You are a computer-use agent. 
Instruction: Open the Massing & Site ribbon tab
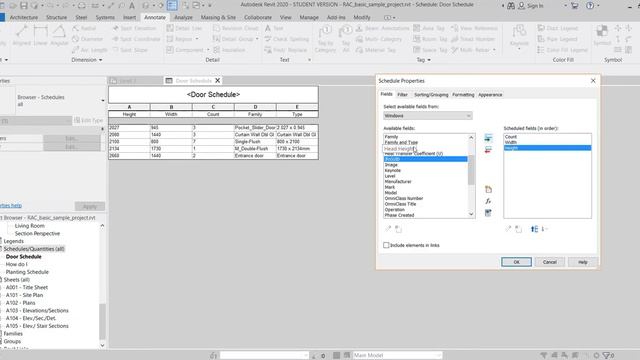[218, 18]
